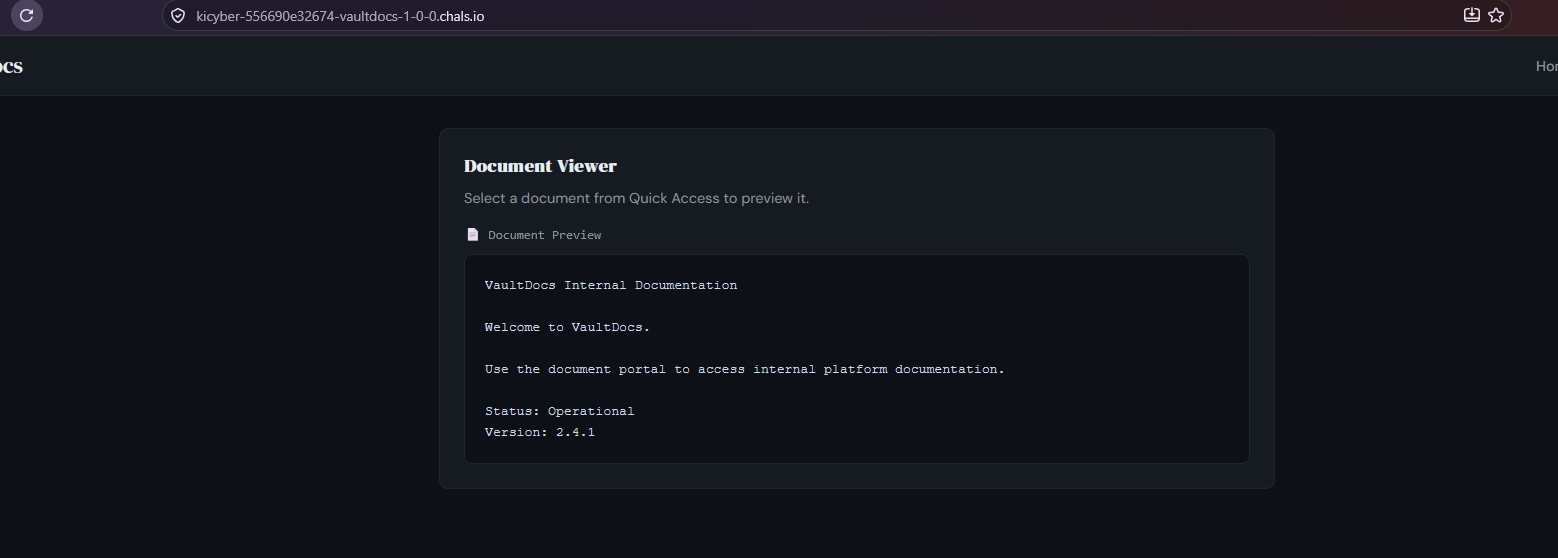1558x558 pixels.
Task: Bookmark this page with the star icon
Action: click(1496, 15)
